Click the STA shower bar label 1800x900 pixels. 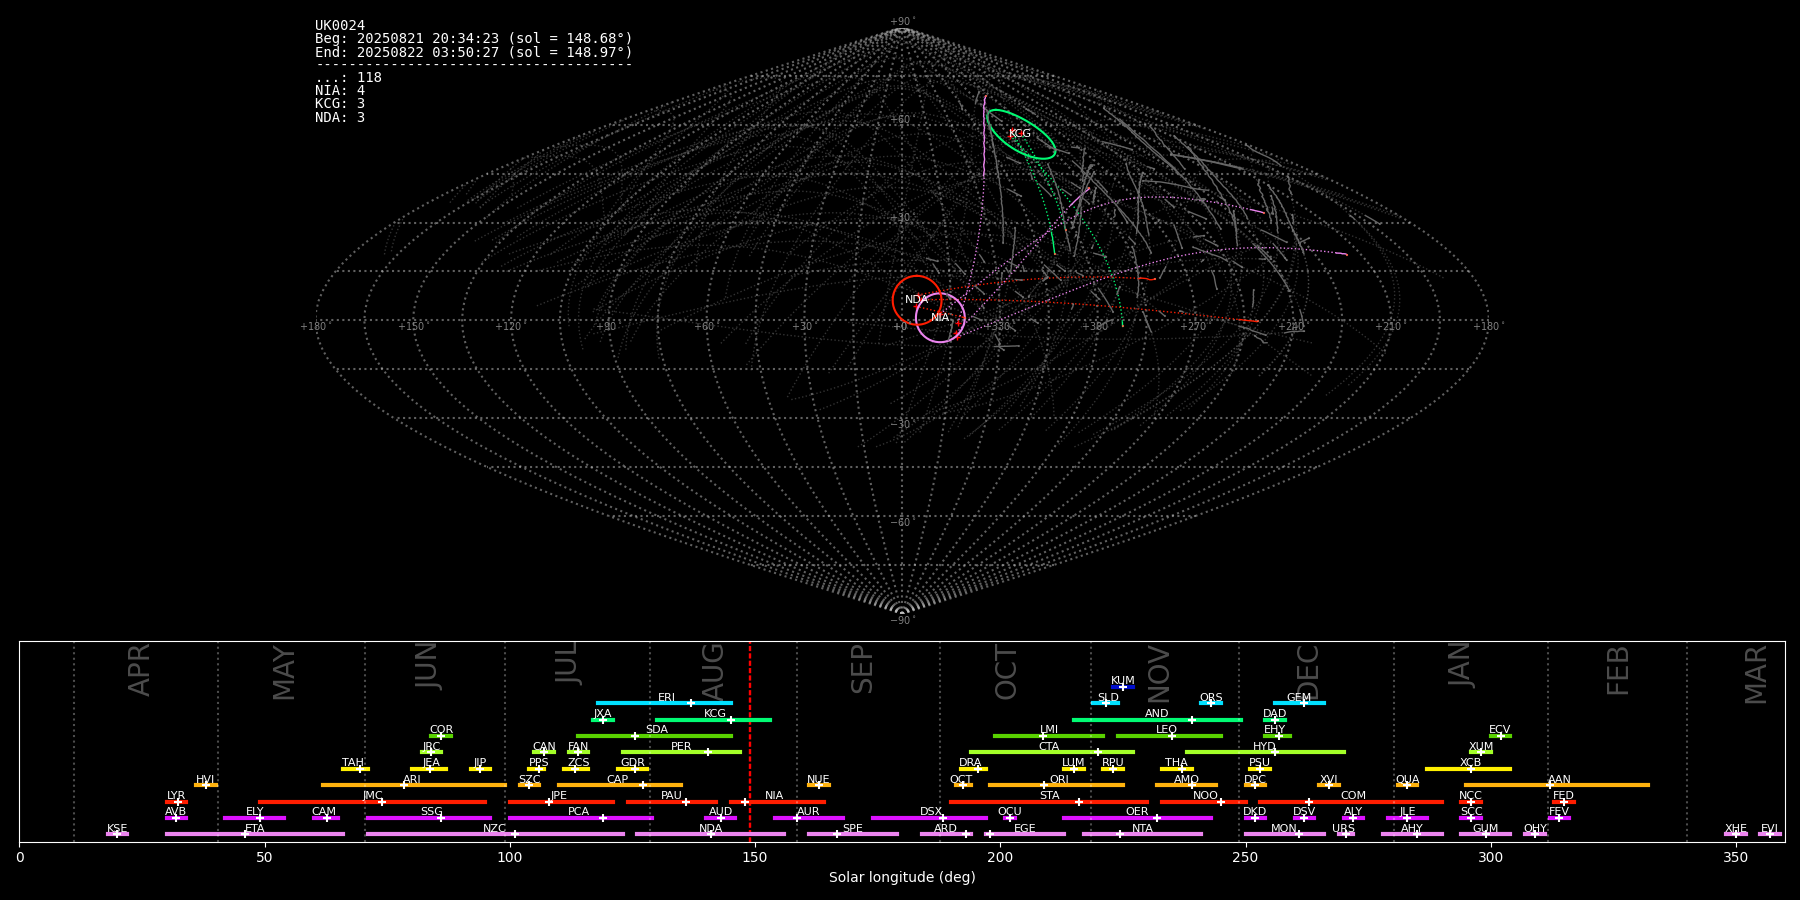(1049, 796)
